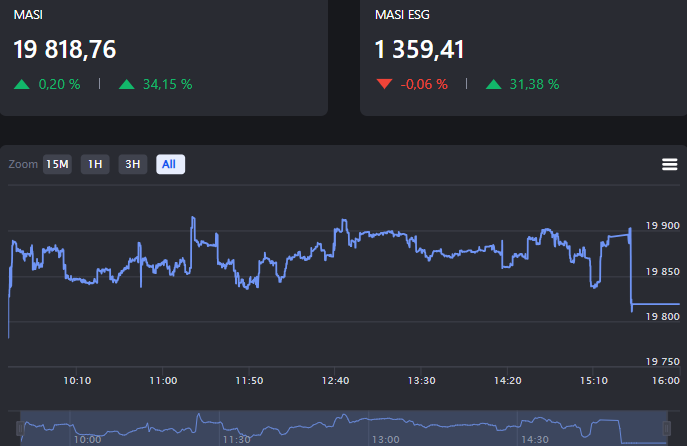Click the right navigator range handle

[667, 428]
